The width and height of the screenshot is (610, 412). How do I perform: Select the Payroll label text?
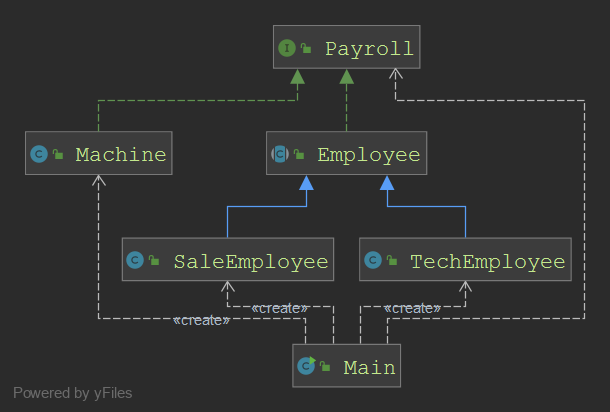(x=369, y=49)
